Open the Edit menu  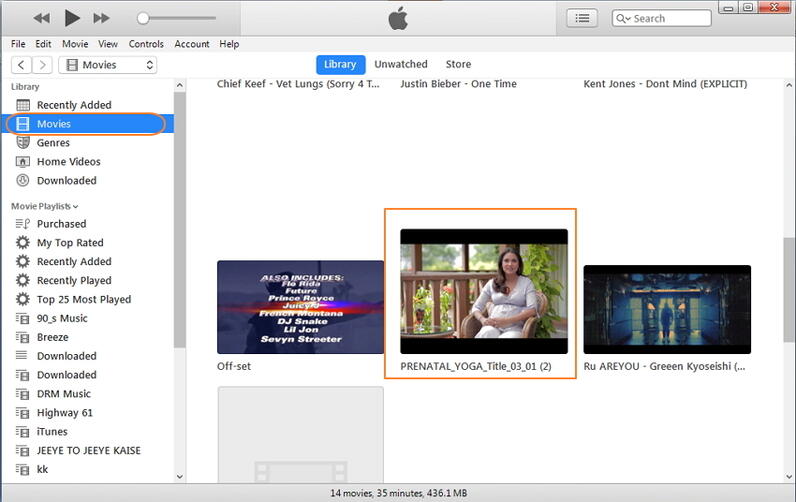pyautogui.click(x=43, y=44)
